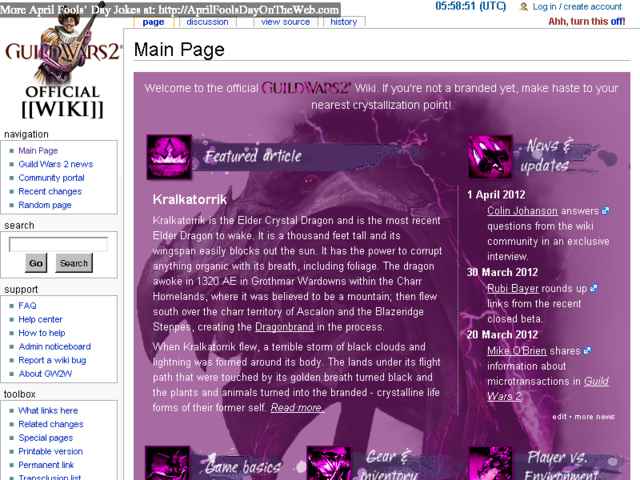Image resolution: width=640 pixels, height=480 pixels.
Task: Click the '1 April 2012' news date
Action: tap(496, 195)
